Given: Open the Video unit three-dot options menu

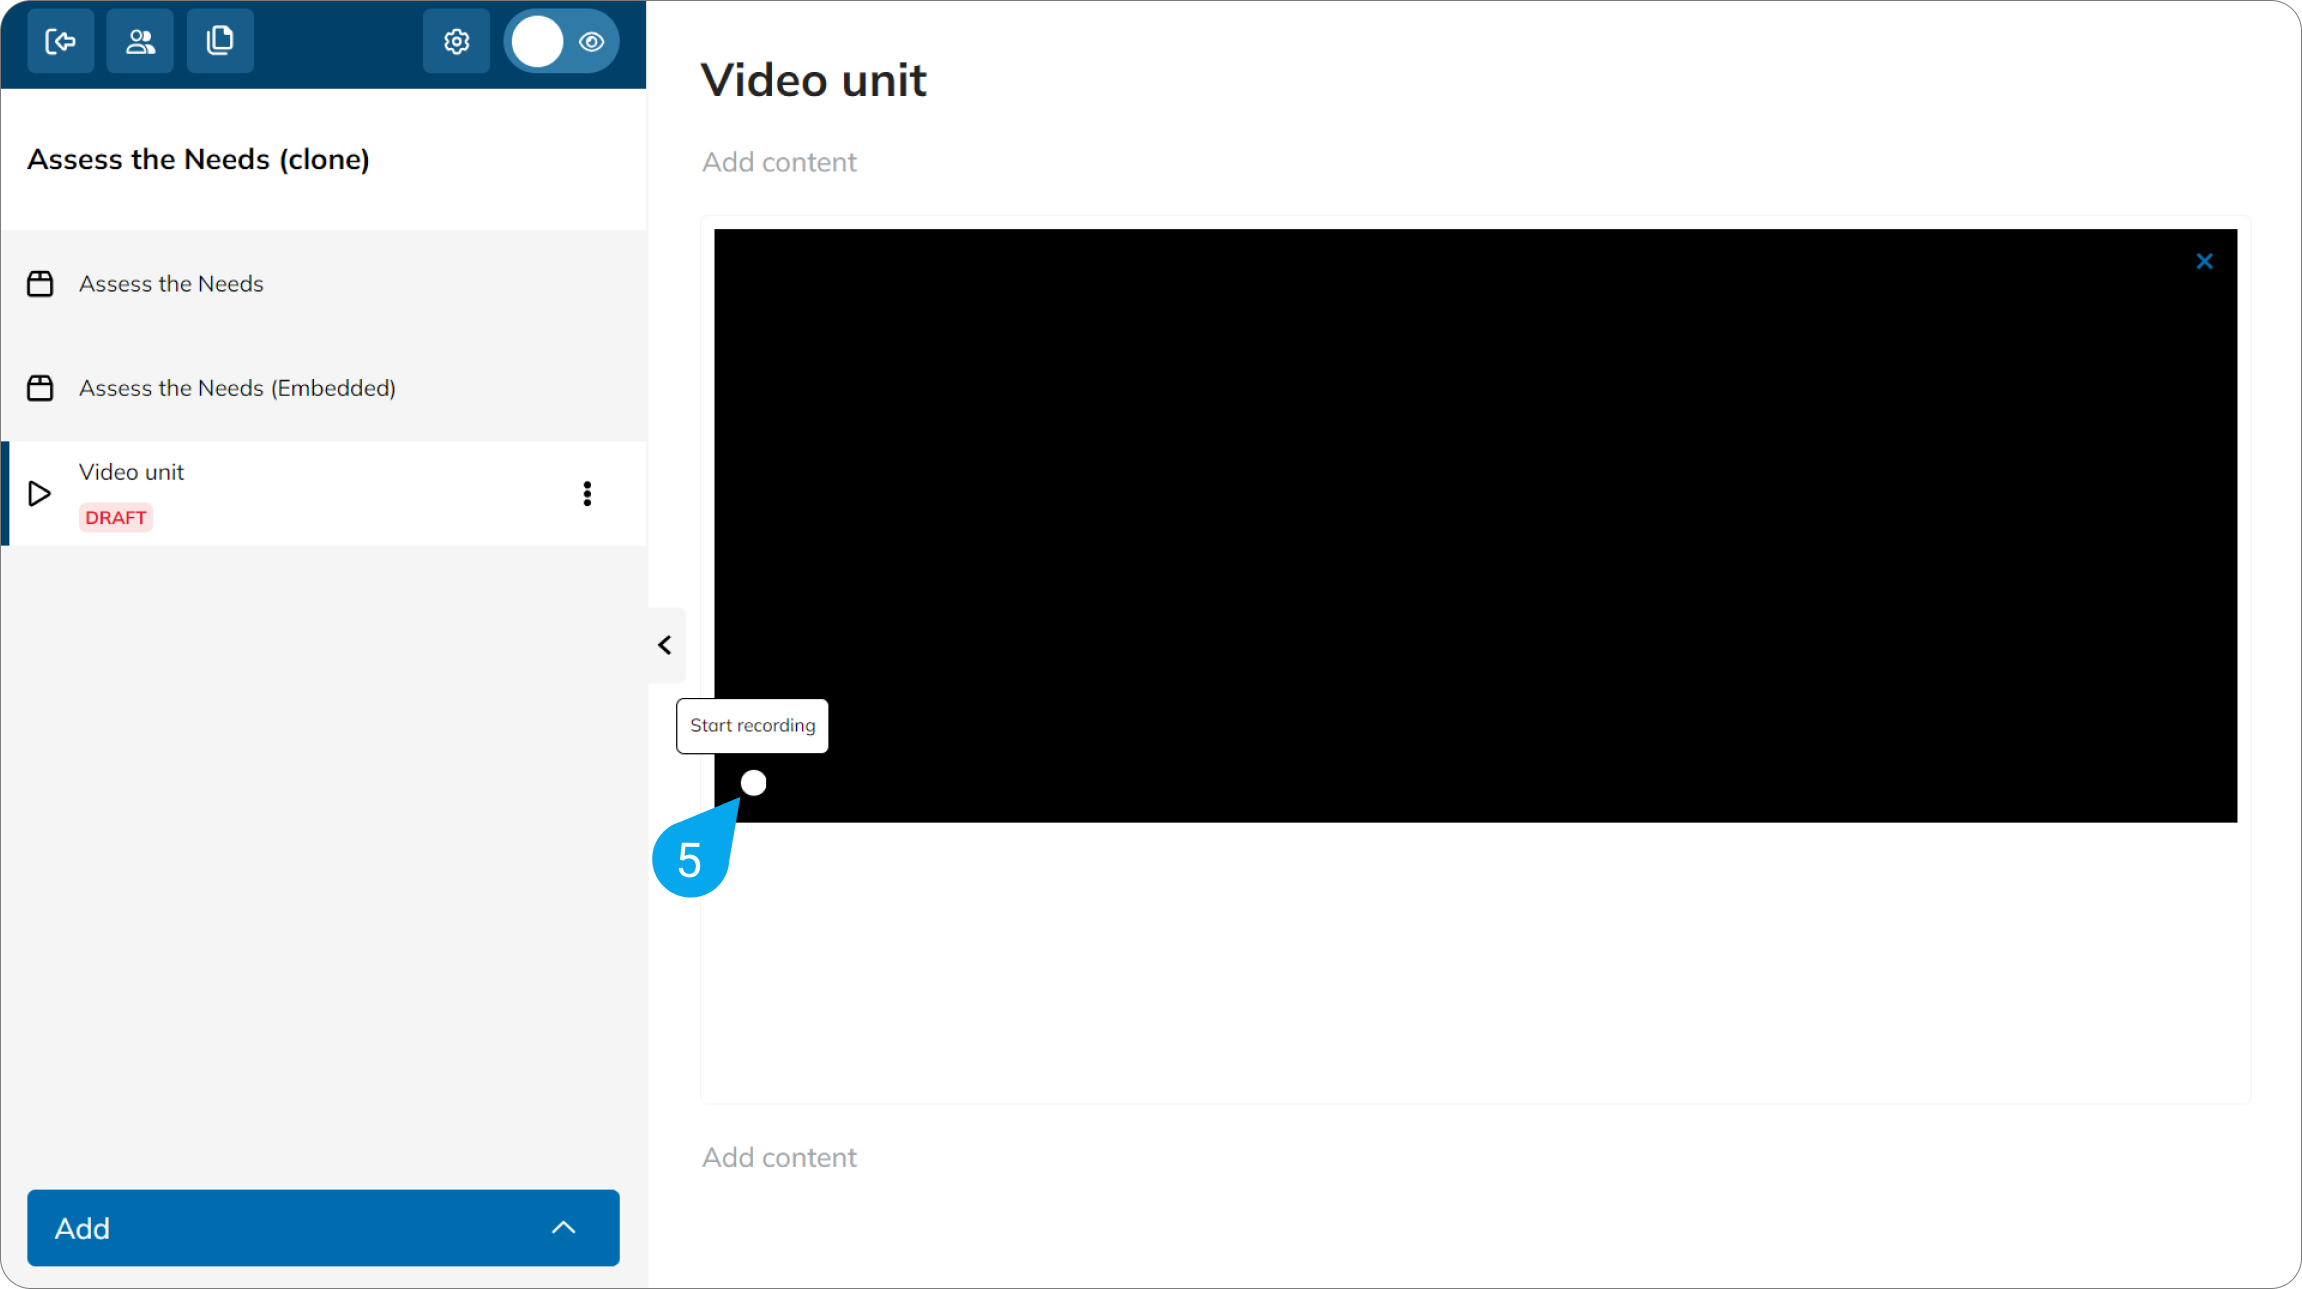Looking at the screenshot, I should [587, 493].
